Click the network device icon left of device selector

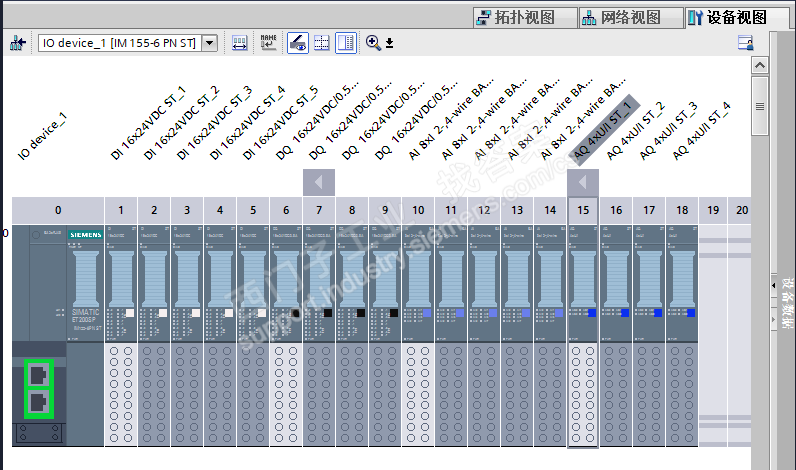tap(18, 43)
